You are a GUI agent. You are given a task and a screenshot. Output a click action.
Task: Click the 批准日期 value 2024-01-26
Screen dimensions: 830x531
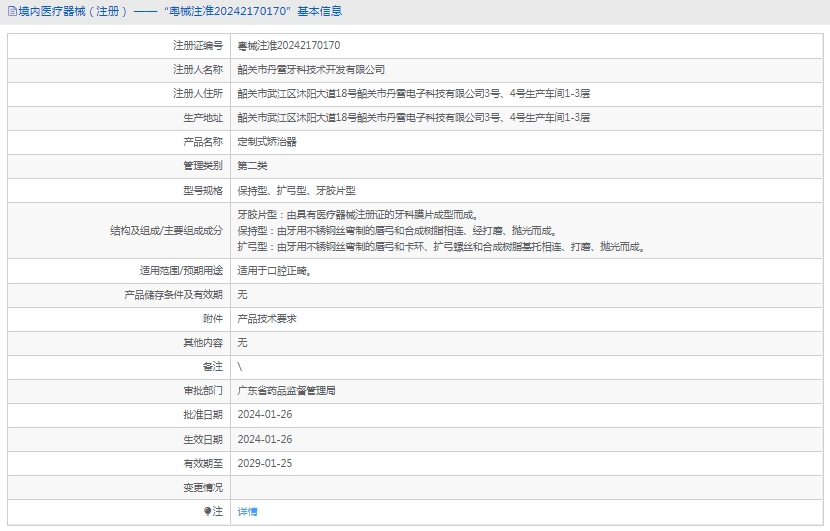264,415
